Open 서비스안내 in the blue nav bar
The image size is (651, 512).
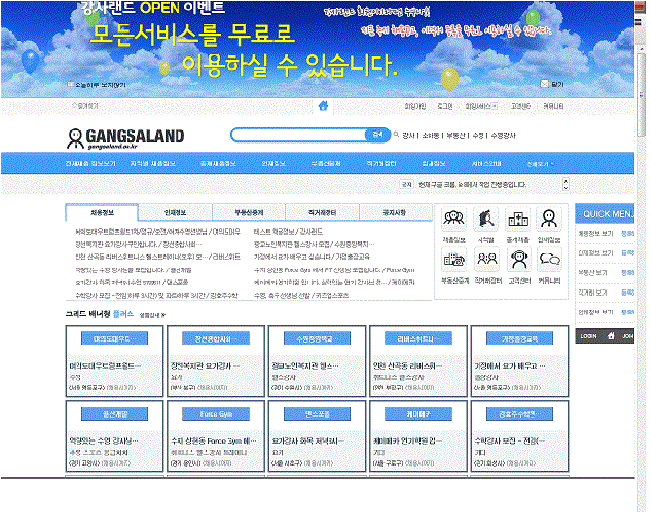487,164
